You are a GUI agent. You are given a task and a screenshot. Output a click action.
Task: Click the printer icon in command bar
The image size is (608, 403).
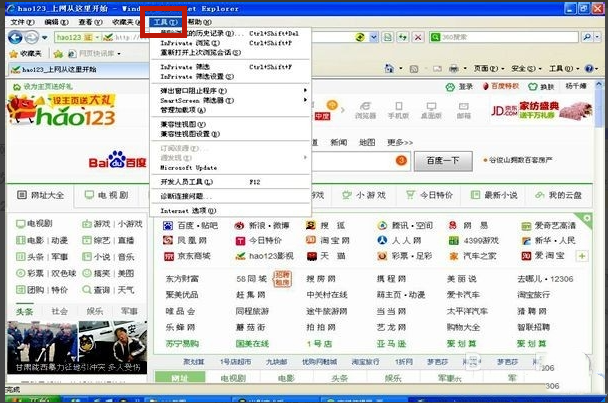[x=453, y=69]
